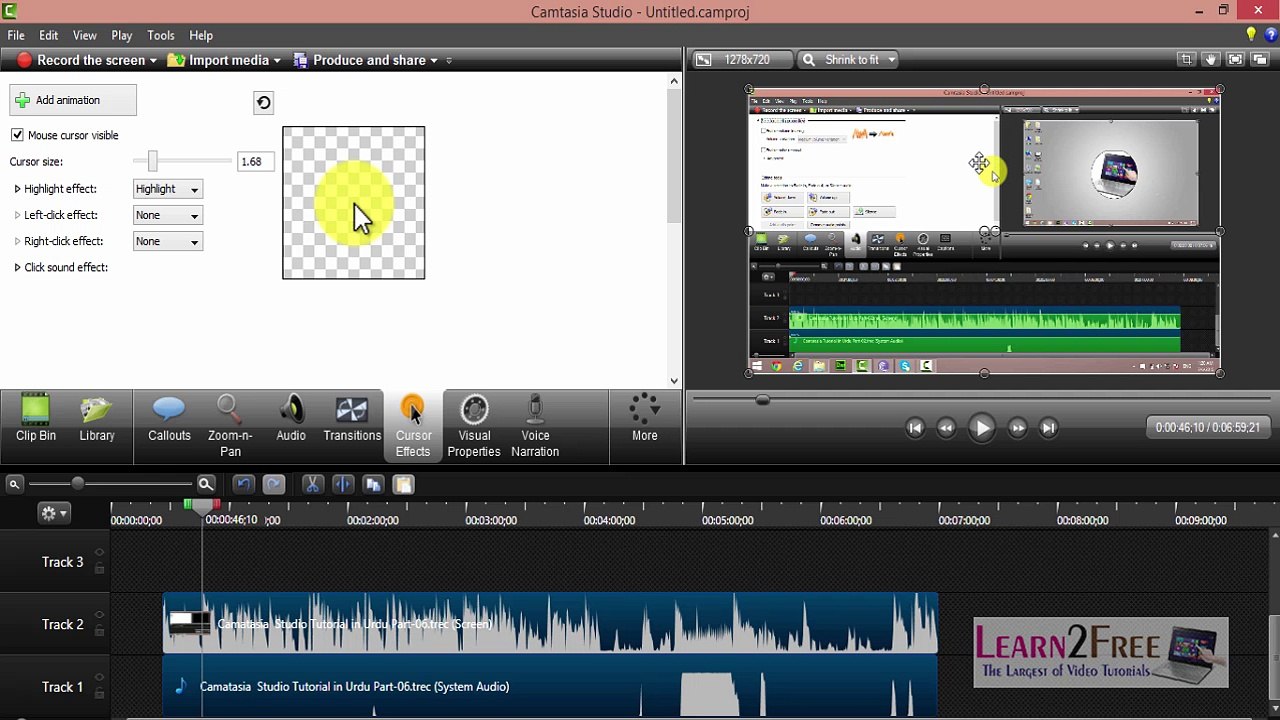Viewport: 1280px width, 720px height.
Task: Expand Right-click effect options
Action: tap(17, 241)
